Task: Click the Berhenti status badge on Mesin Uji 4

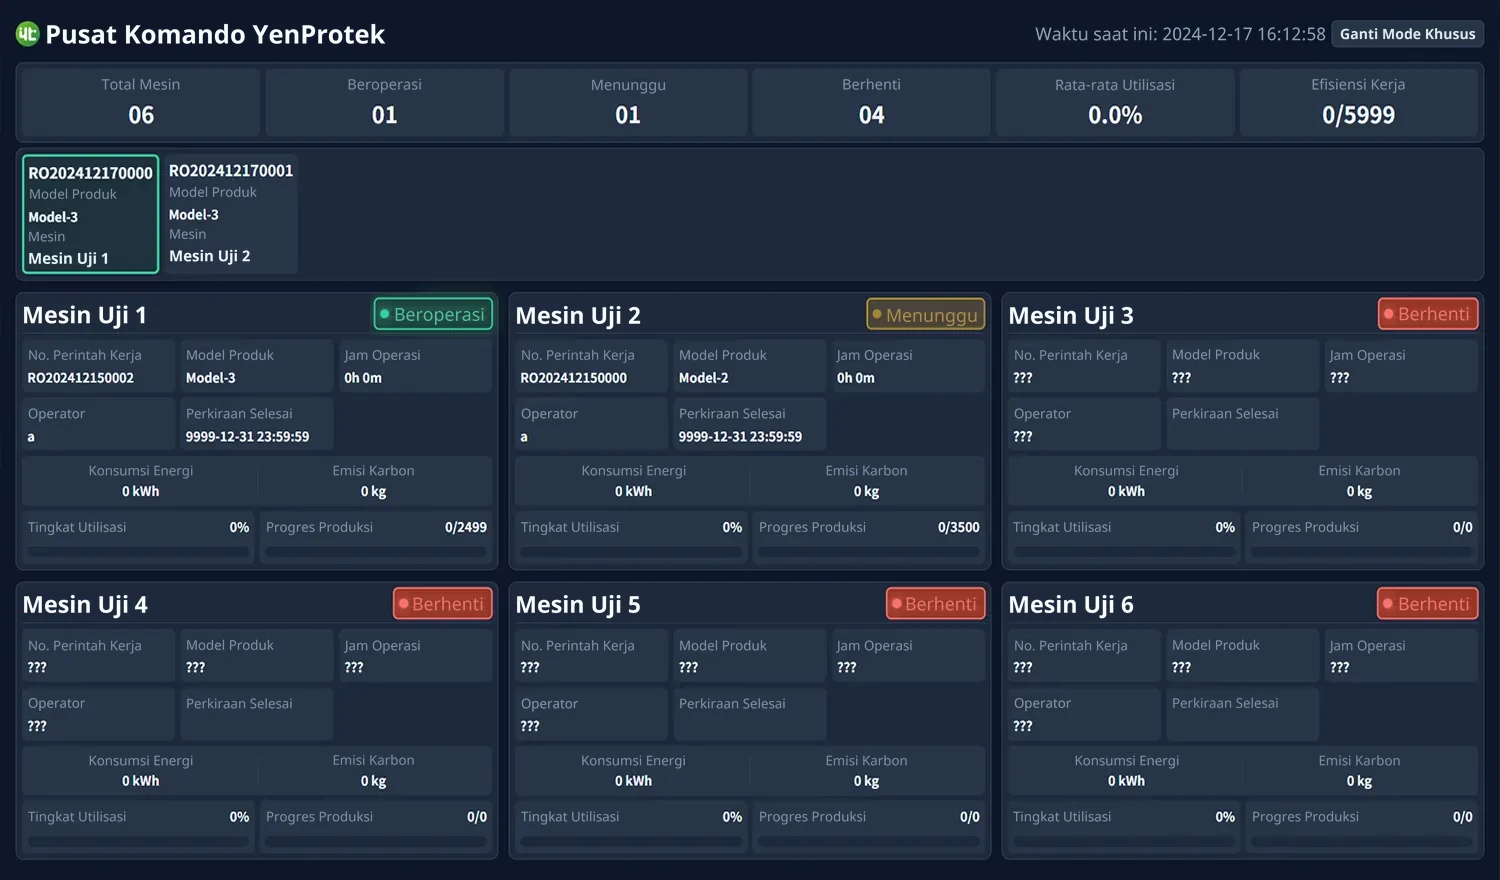Action: point(443,604)
